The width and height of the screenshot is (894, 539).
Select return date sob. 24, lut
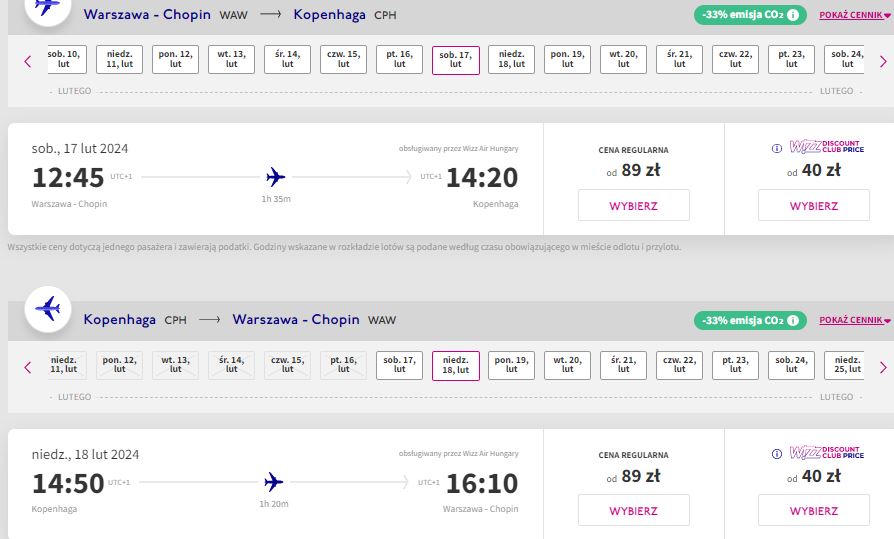point(791,365)
